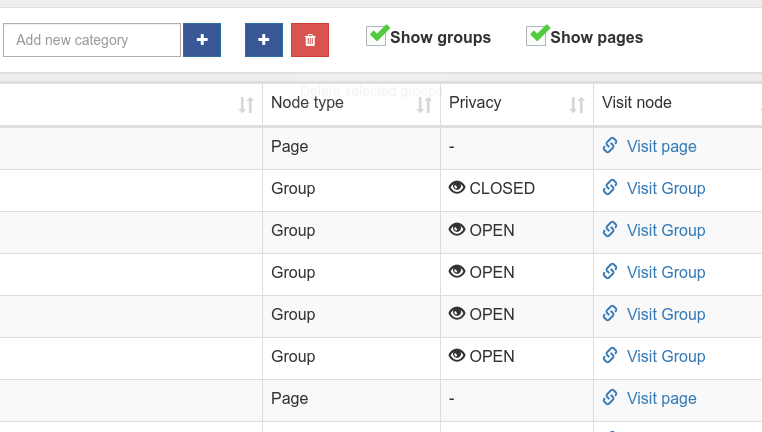Uncheck the Show groups checkbox
The height and width of the screenshot is (432, 762).
click(x=377, y=36)
